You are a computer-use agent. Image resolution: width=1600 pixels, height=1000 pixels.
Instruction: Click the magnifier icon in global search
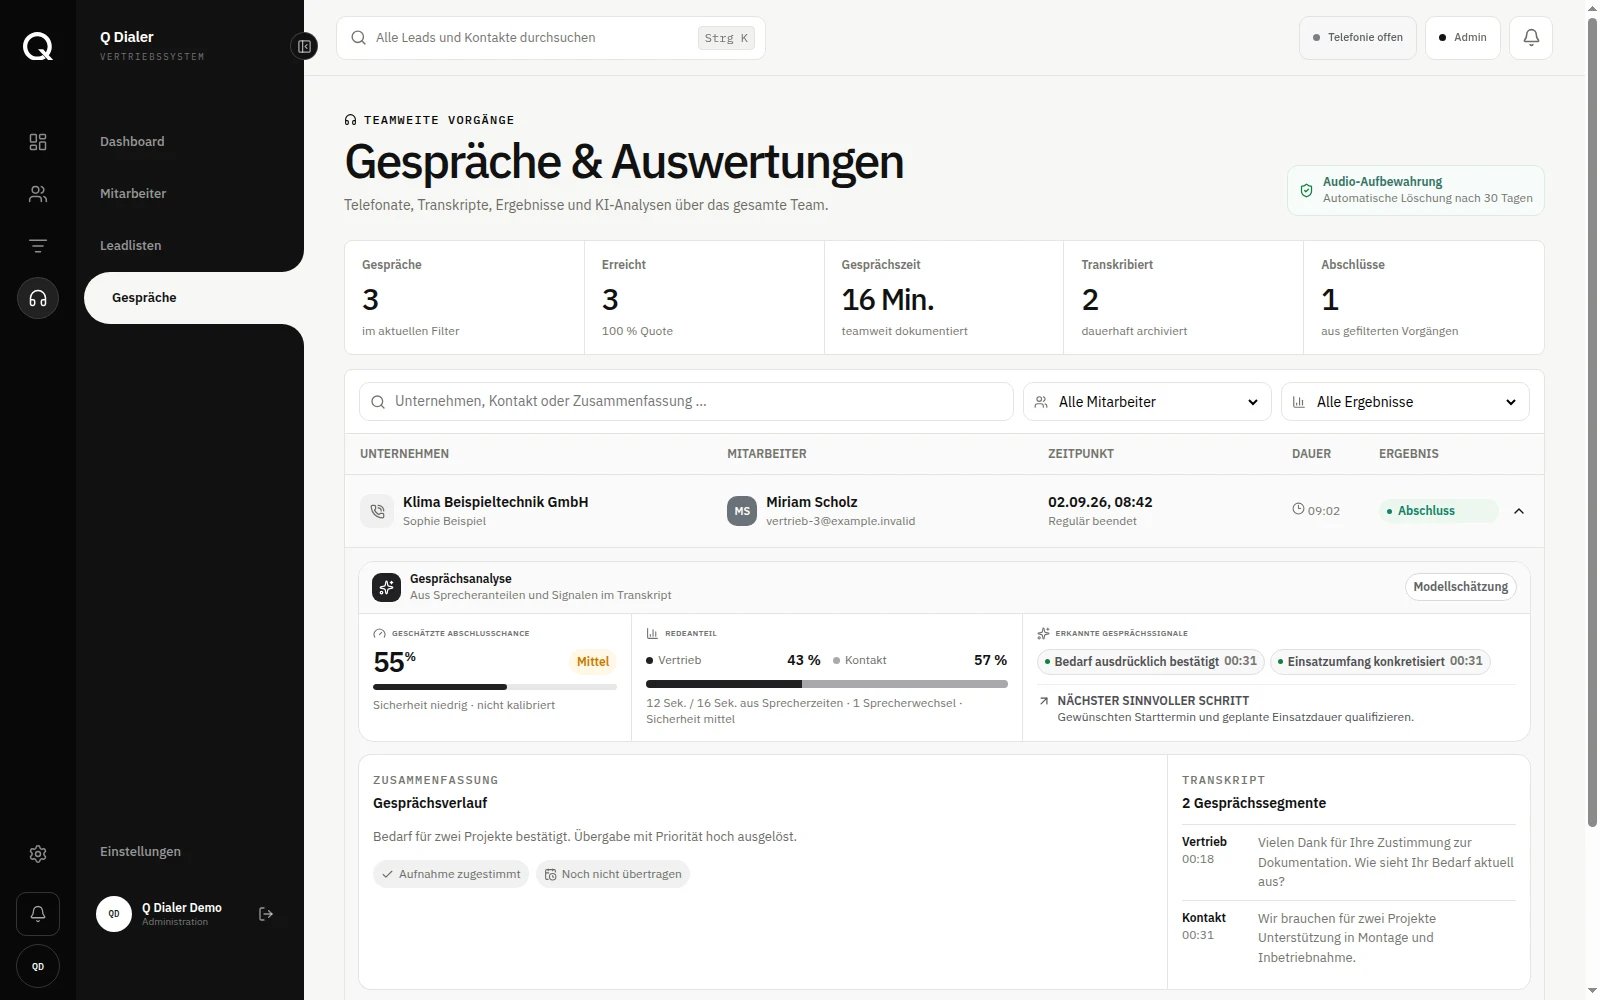(358, 38)
